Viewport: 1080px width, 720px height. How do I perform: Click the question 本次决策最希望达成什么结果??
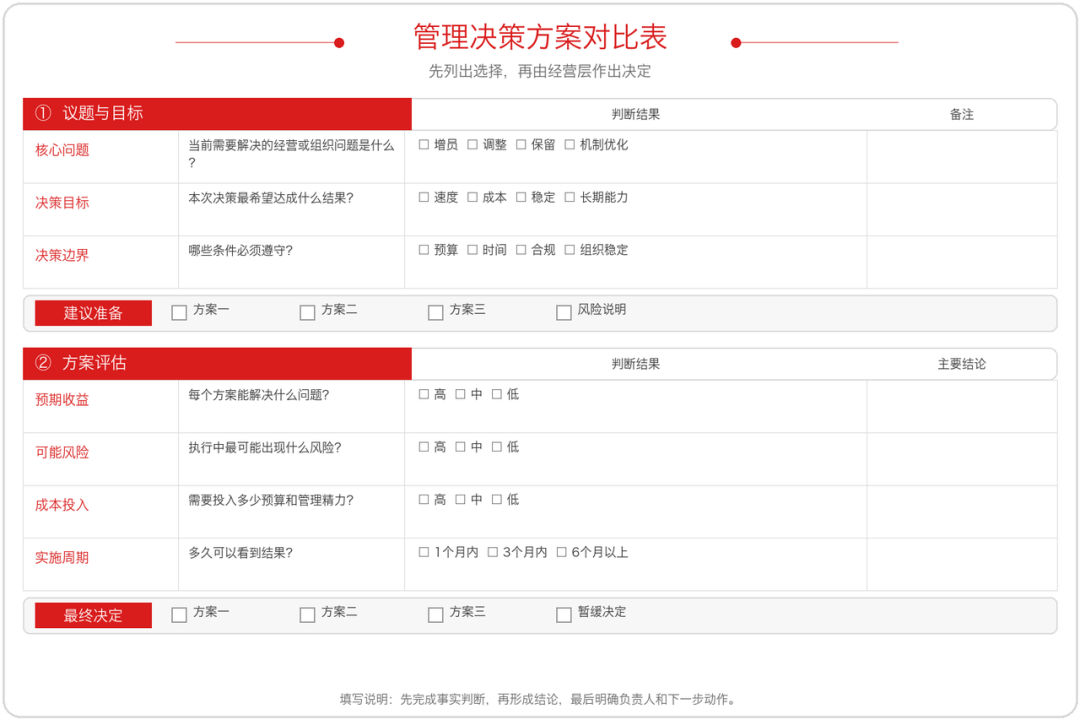point(271,198)
